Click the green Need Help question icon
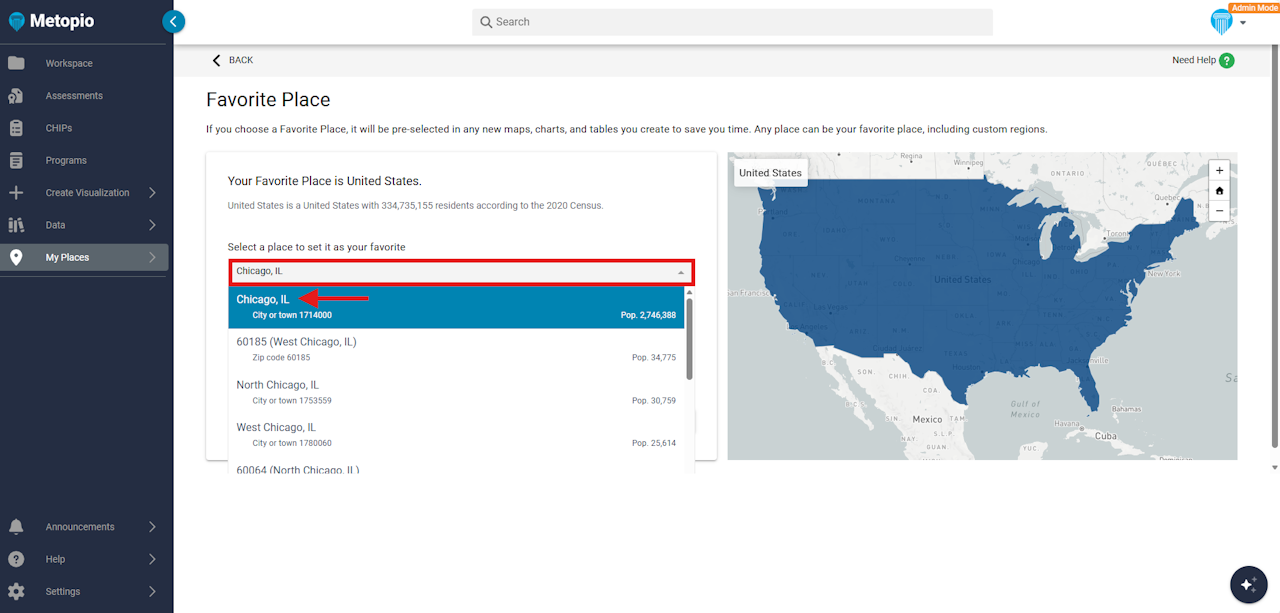Viewport: 1280px width, 613px height. tap(1227, 60)
